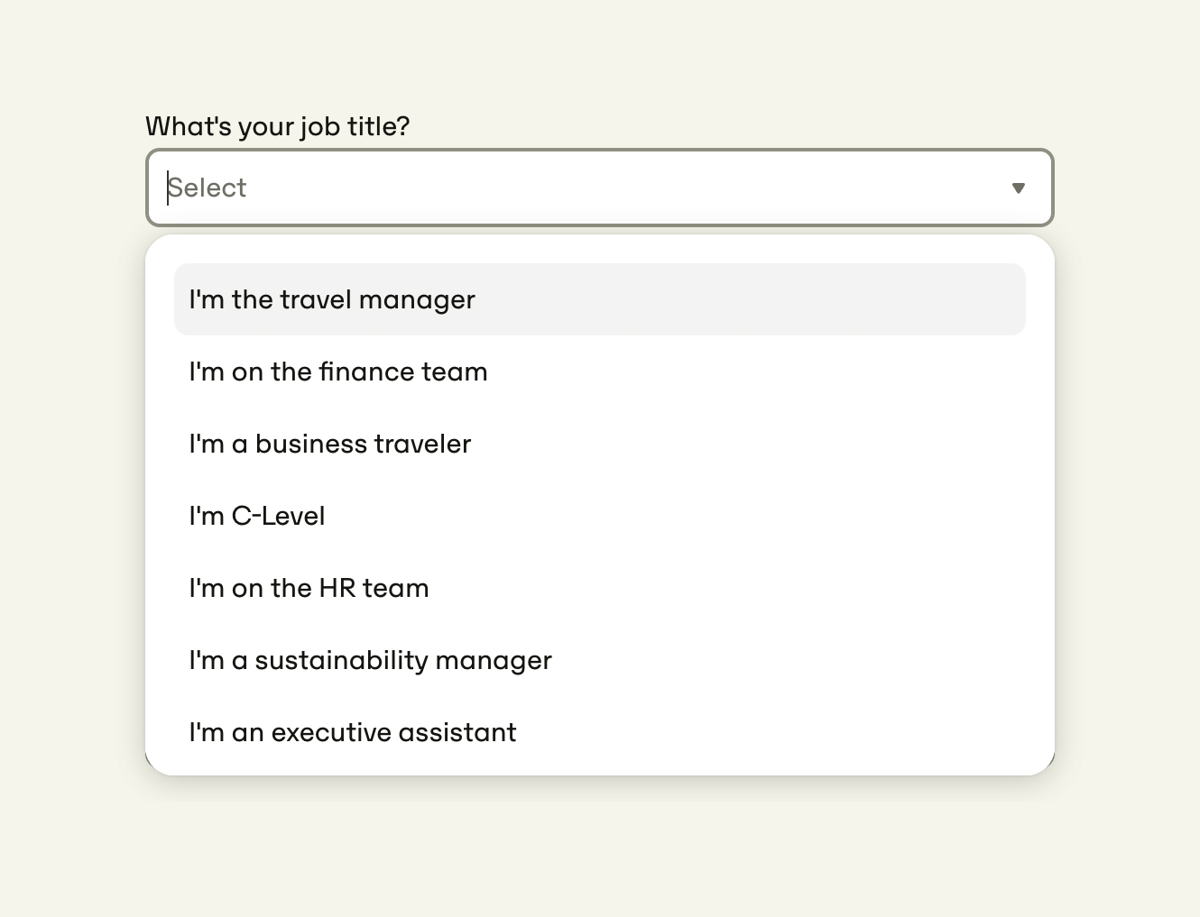The height and width of the screenshot is (917, 1200).
Task: Pick "I'm an executive assistant" option
Action: [351, 731]
